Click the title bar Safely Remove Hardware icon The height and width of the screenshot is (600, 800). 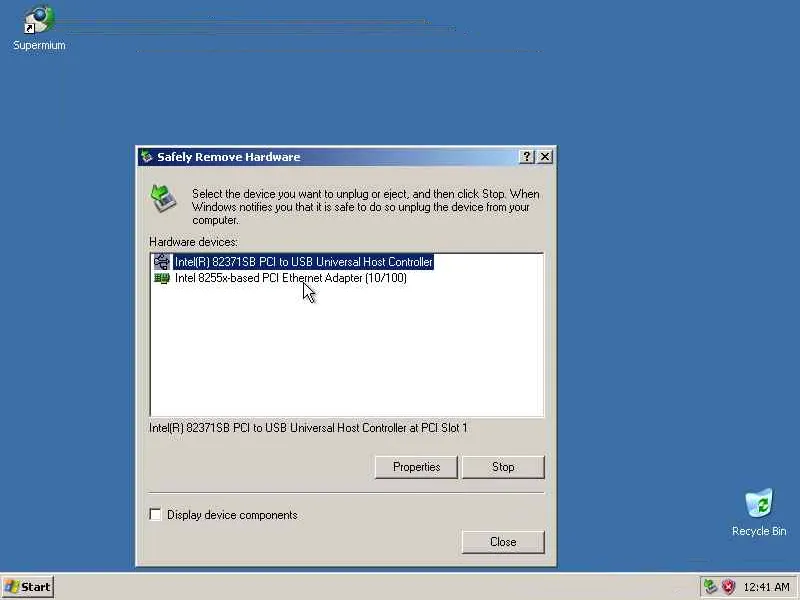click(x=147, y=157)
